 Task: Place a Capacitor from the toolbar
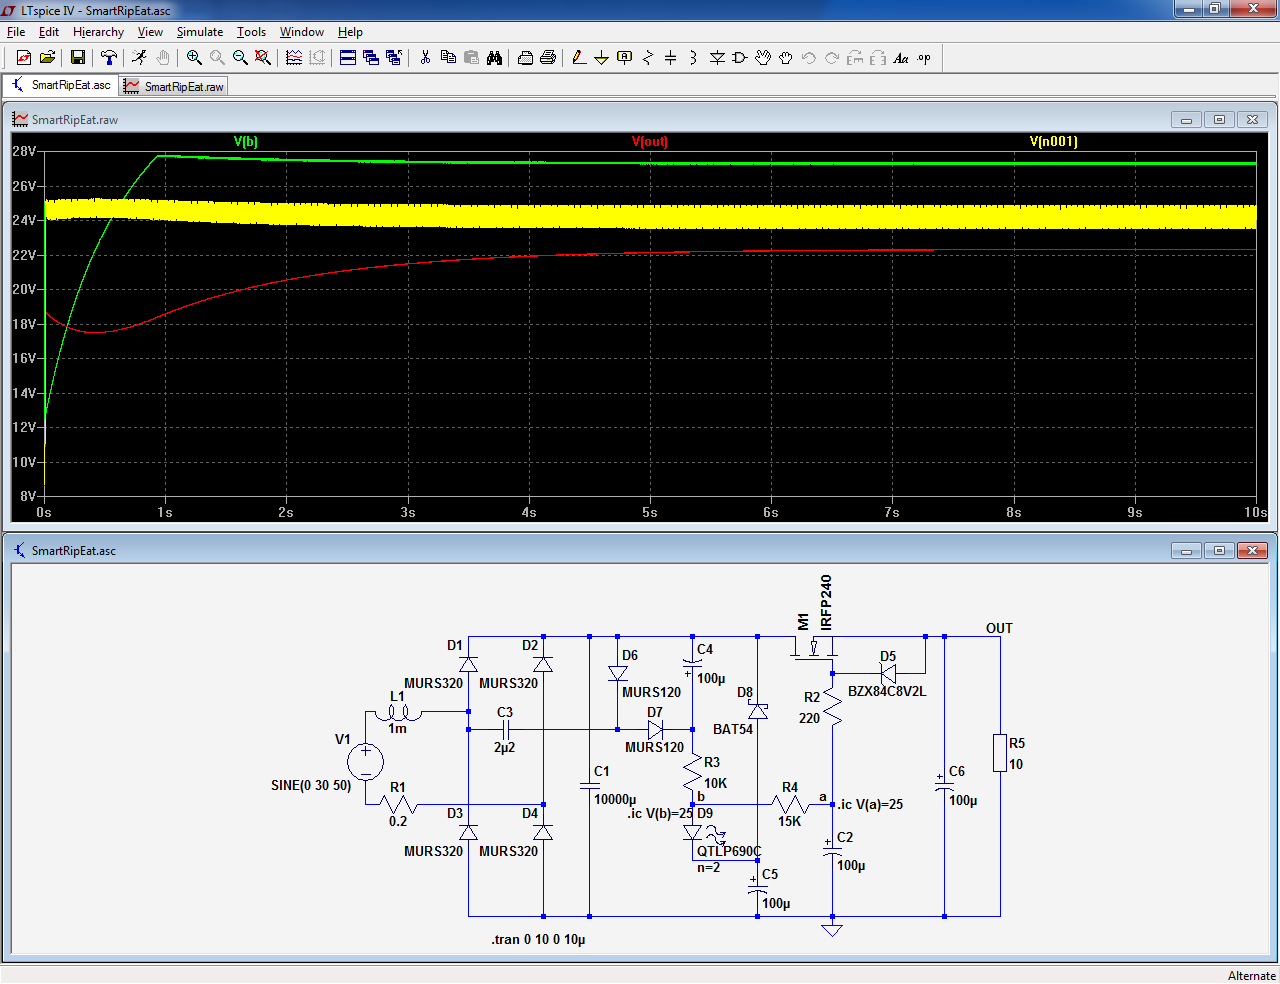pos(671,58)
